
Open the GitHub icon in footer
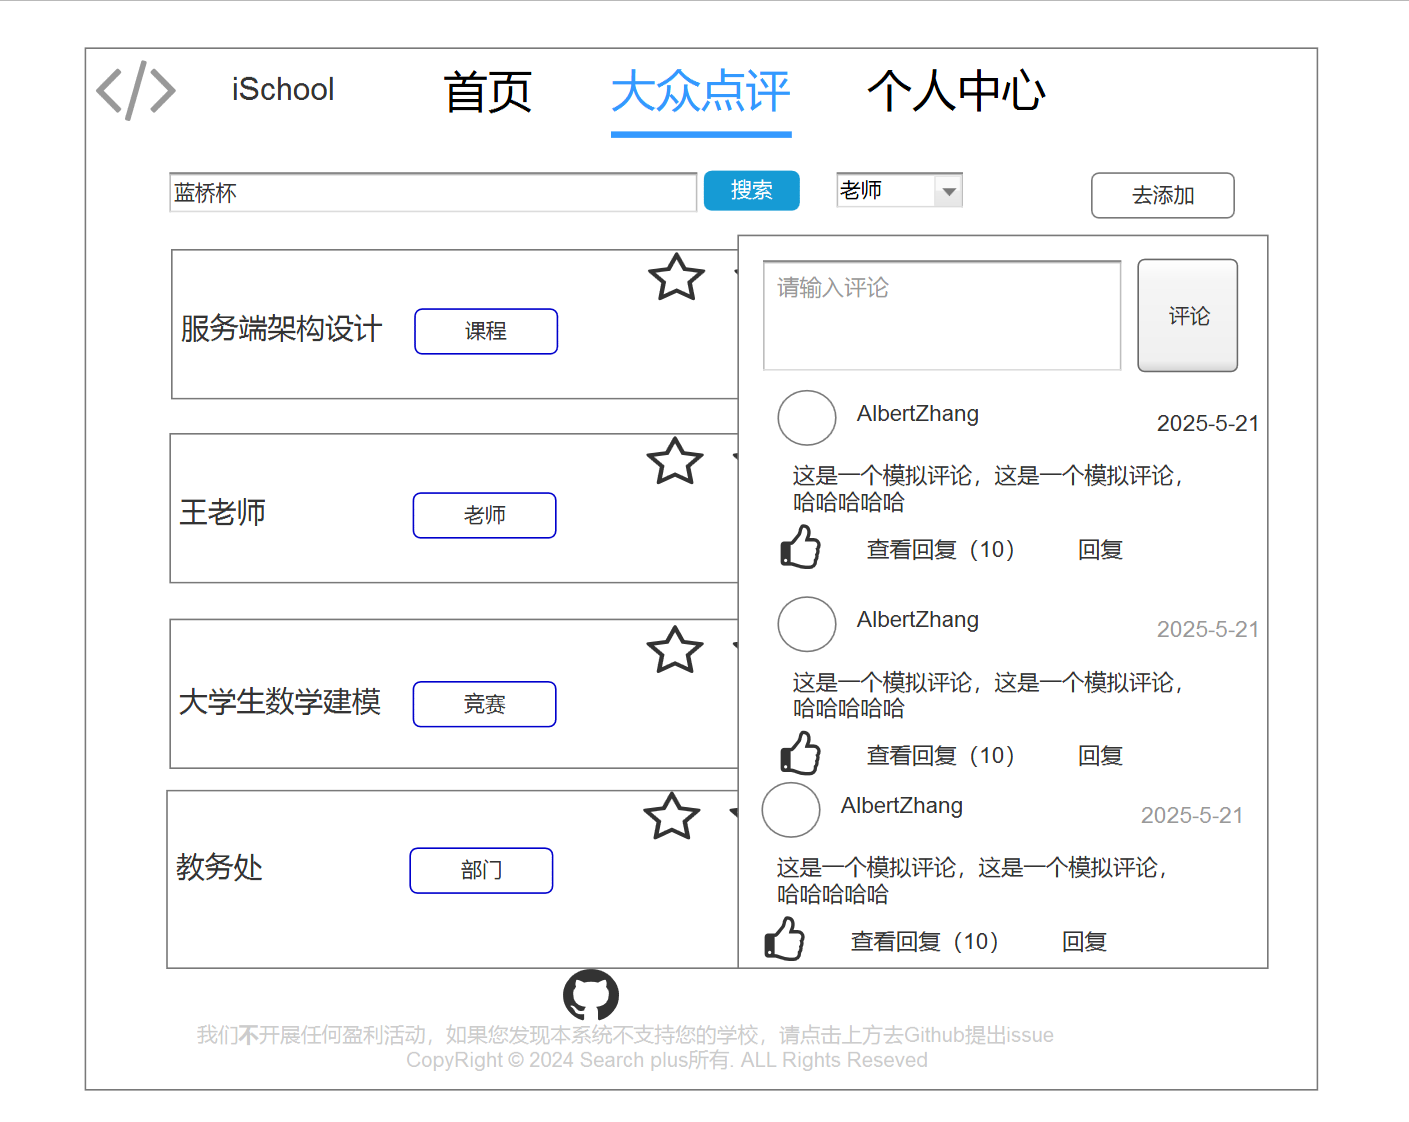591,996
